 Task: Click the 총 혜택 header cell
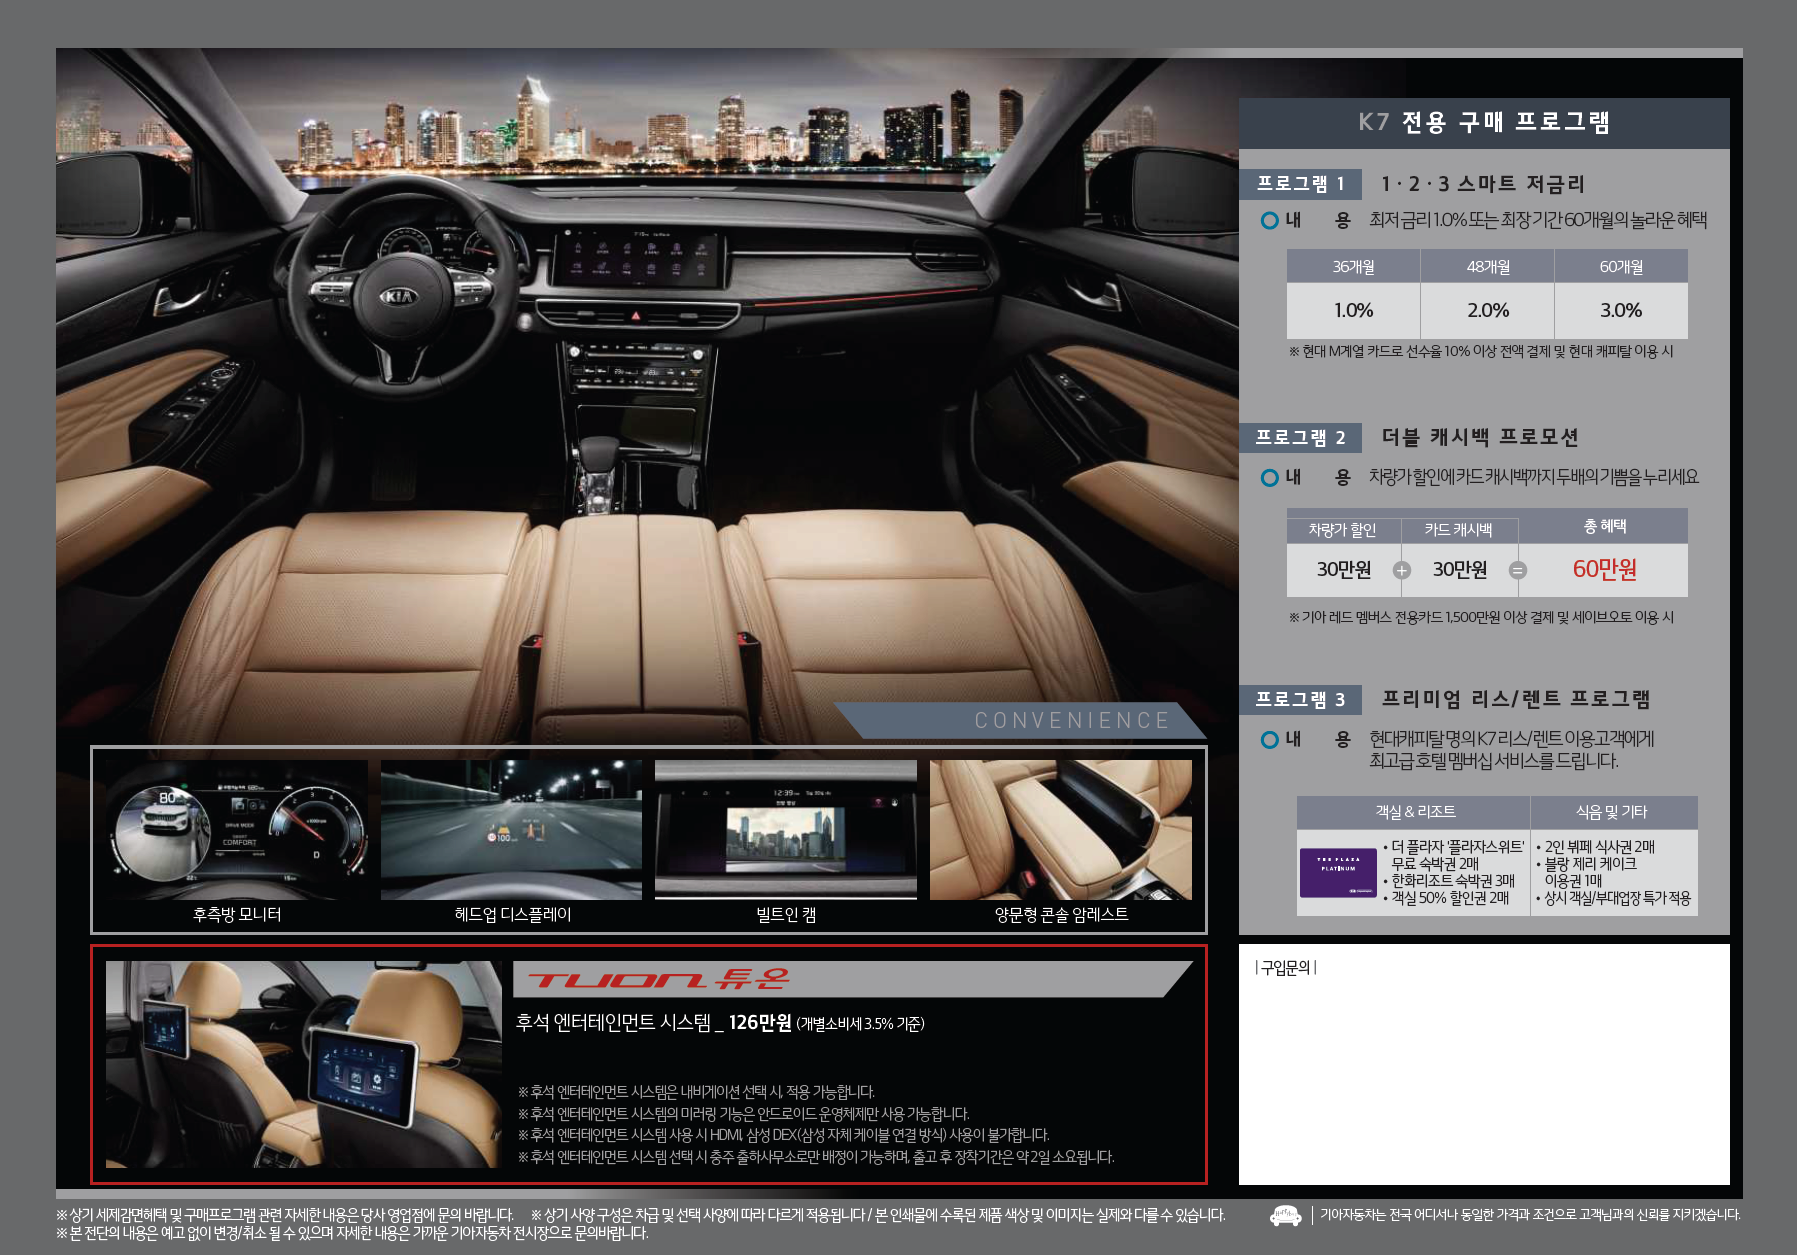1604,526
